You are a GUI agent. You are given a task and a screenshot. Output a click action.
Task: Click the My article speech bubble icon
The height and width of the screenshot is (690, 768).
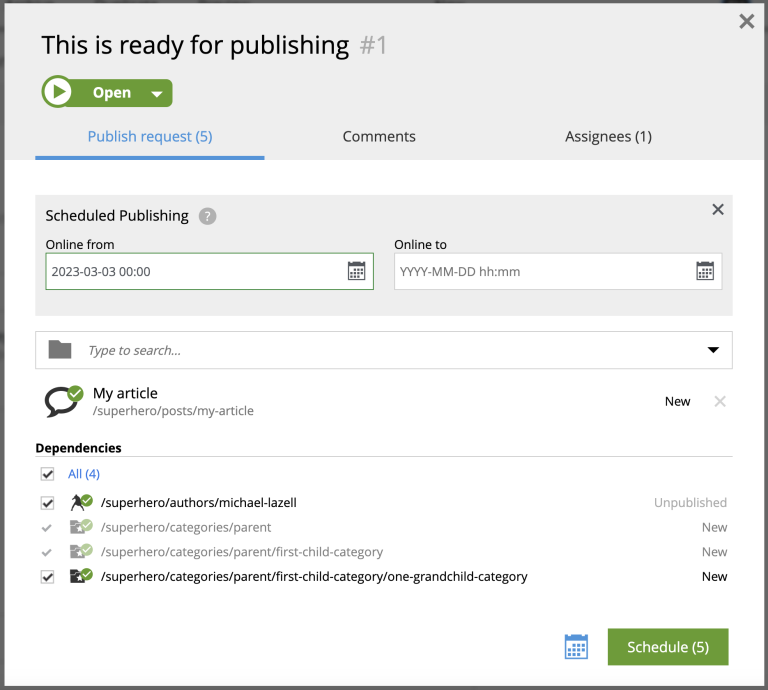64,401
